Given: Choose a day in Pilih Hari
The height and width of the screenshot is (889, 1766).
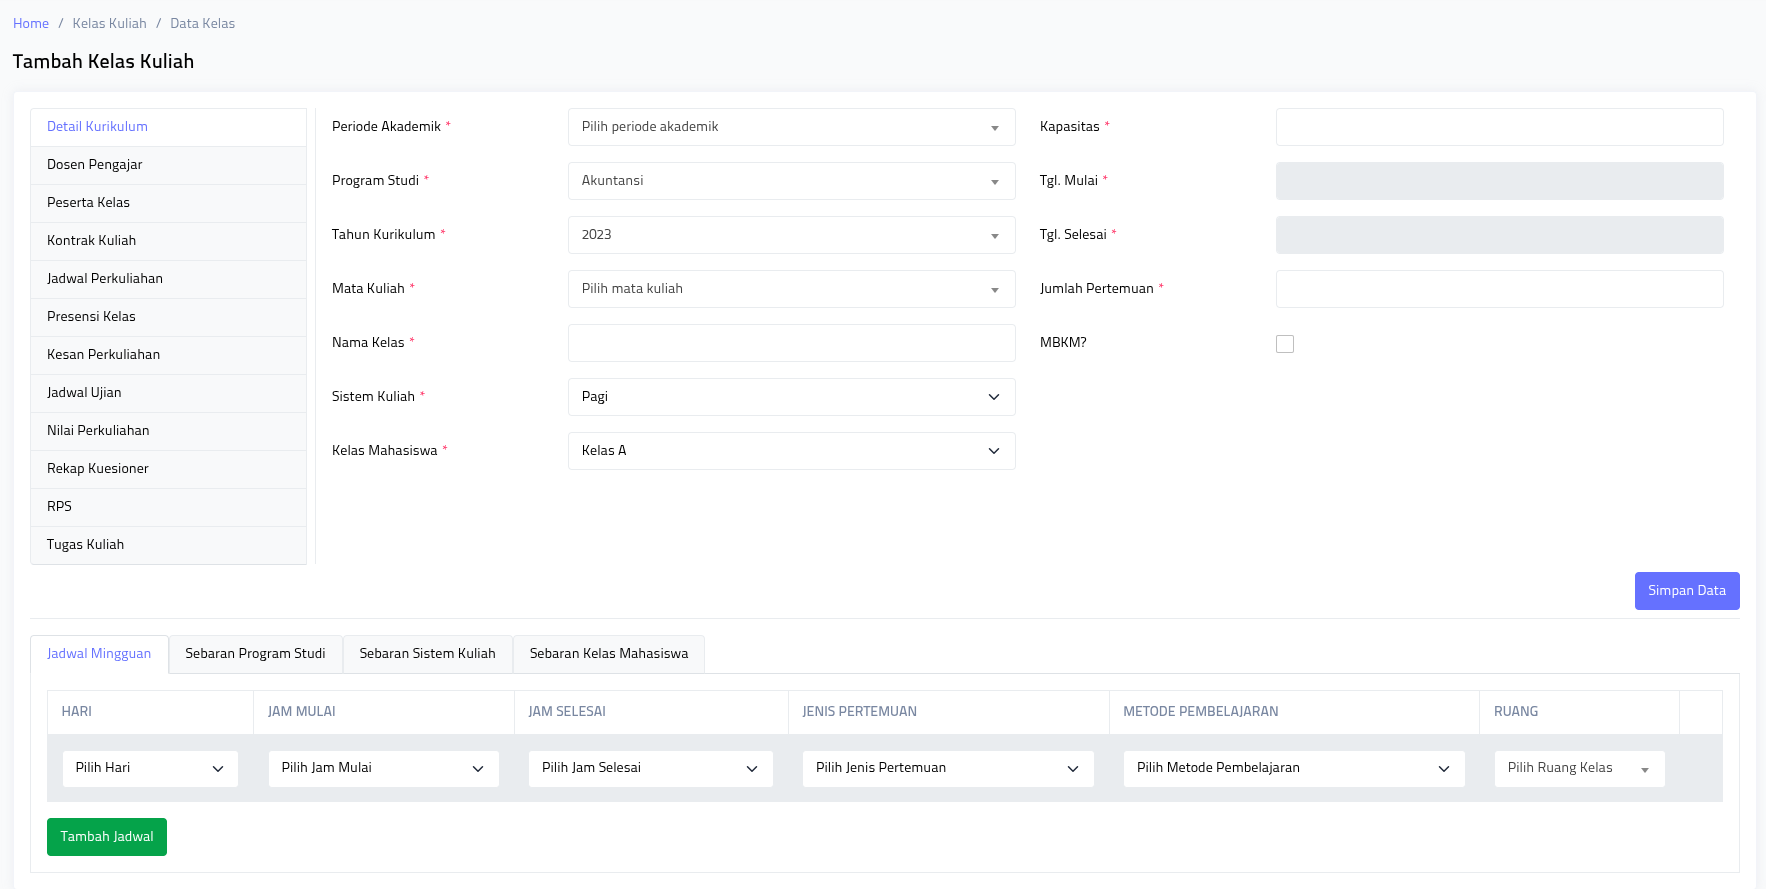Looking at the screenshot, I should tap(150, 768).
